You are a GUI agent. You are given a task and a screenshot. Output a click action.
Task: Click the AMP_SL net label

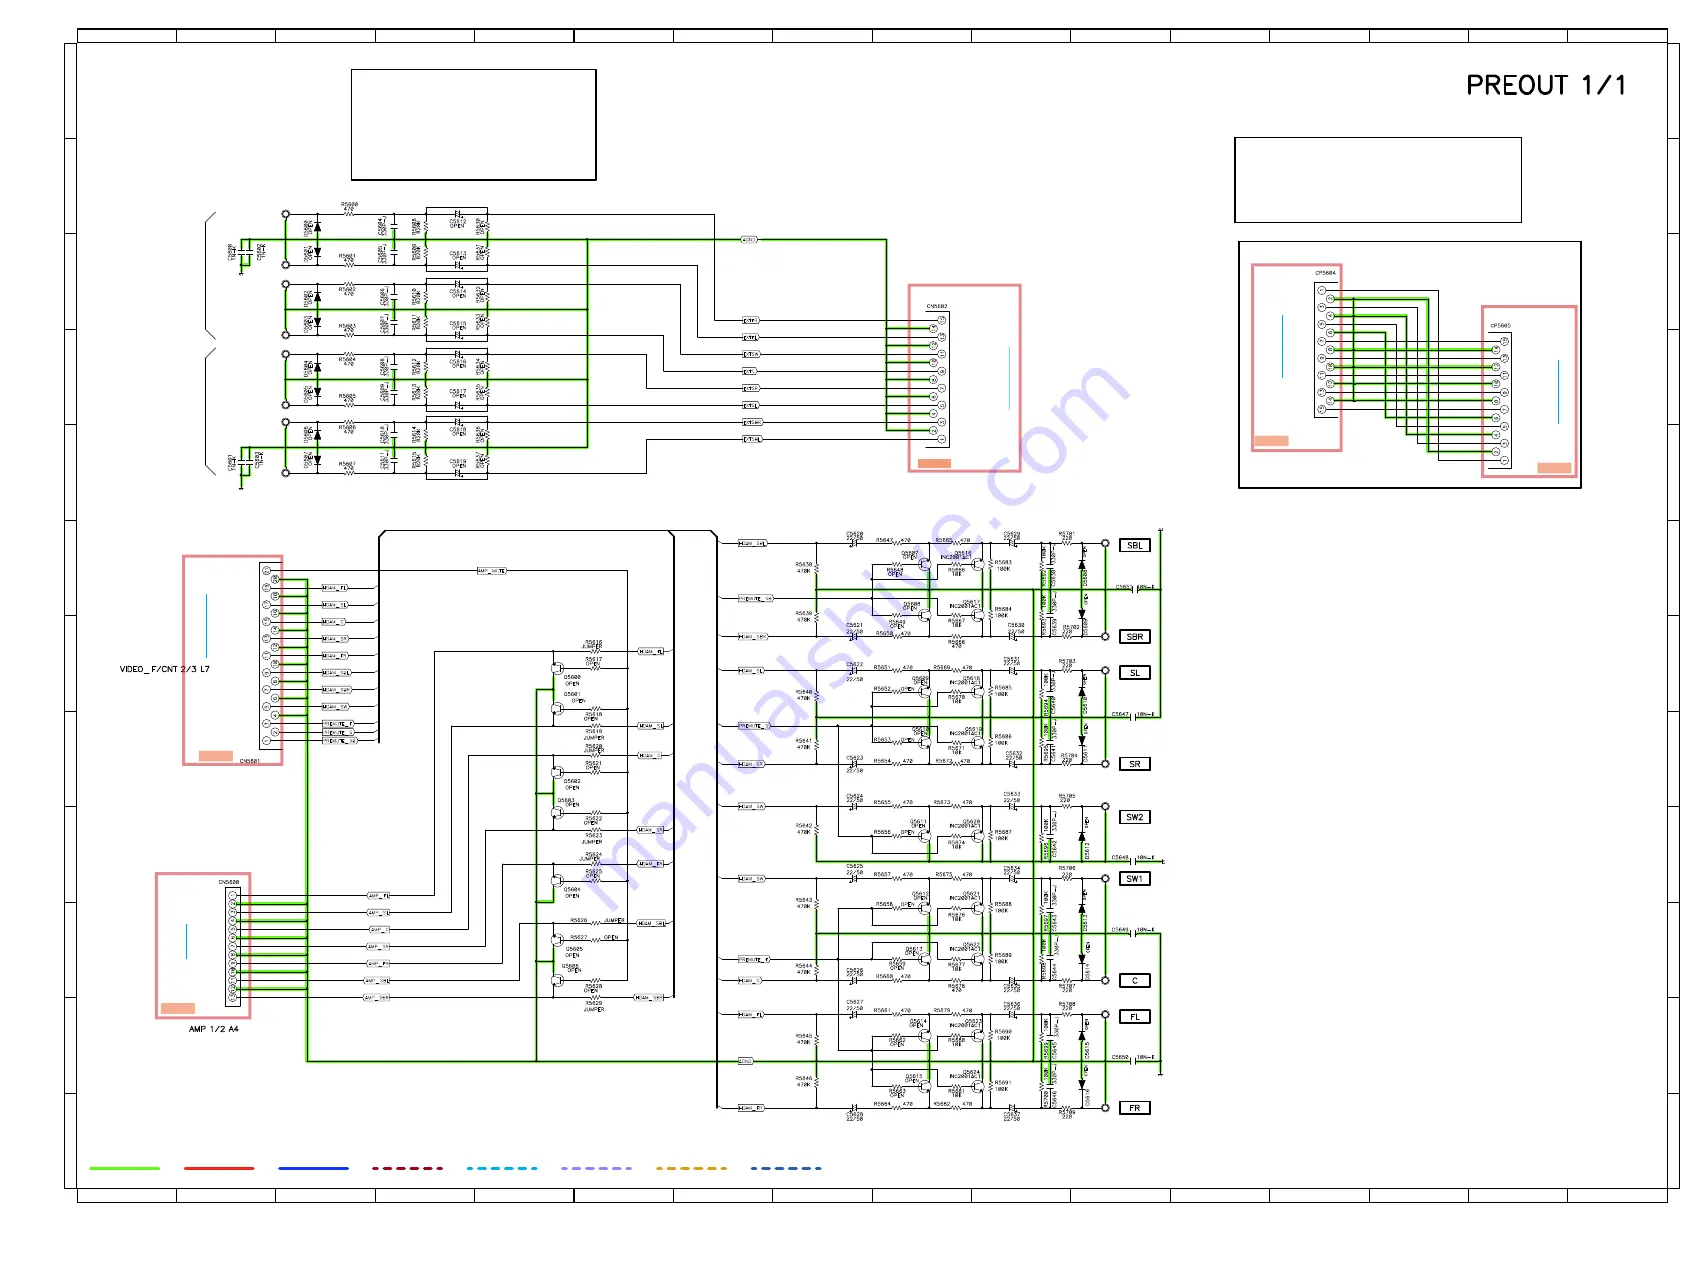click(x=378, y=913)
